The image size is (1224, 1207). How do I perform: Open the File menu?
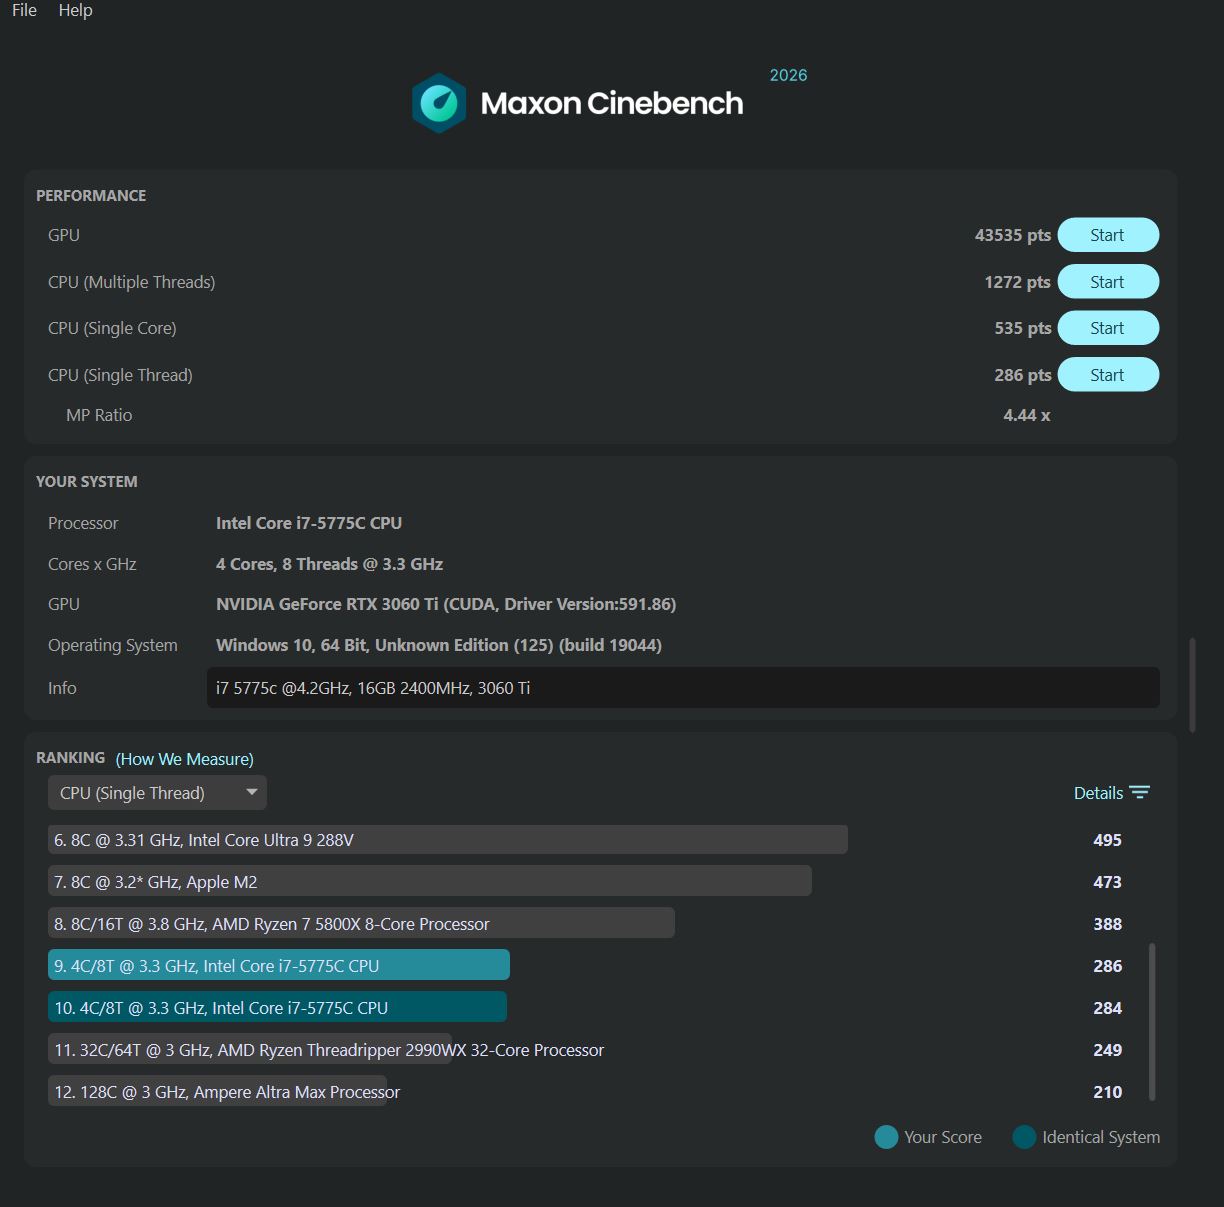[24, 10]
